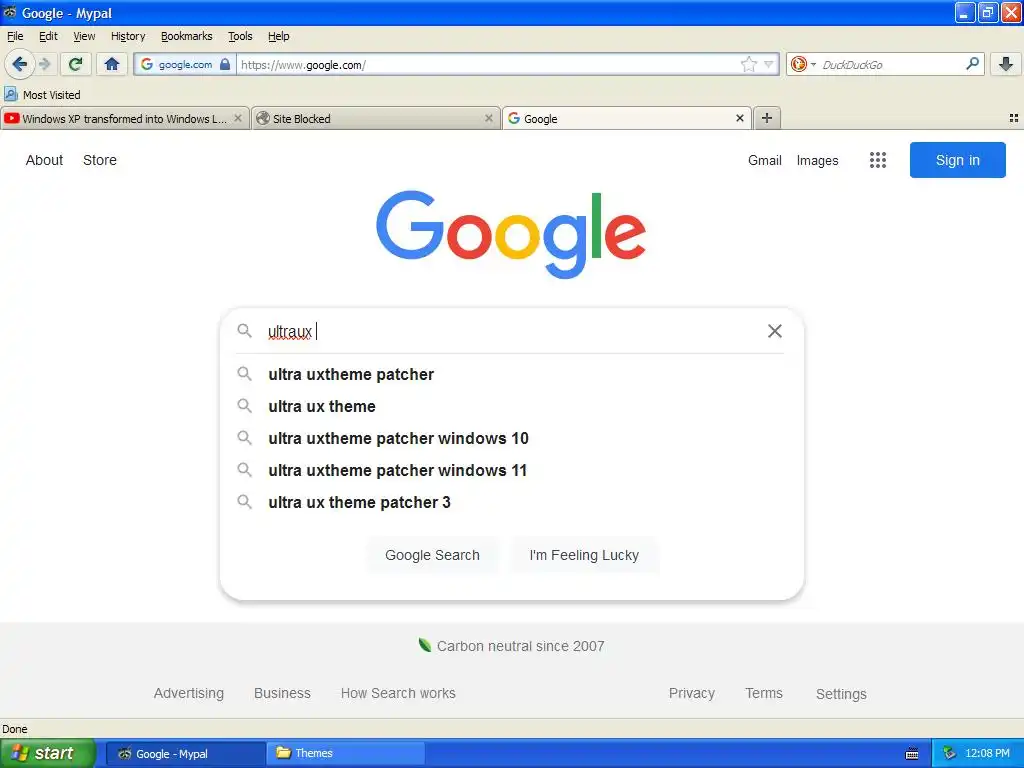1024x768 pixels.
Task: Click the system tray safely remove icon
Action: coord(949,753)
